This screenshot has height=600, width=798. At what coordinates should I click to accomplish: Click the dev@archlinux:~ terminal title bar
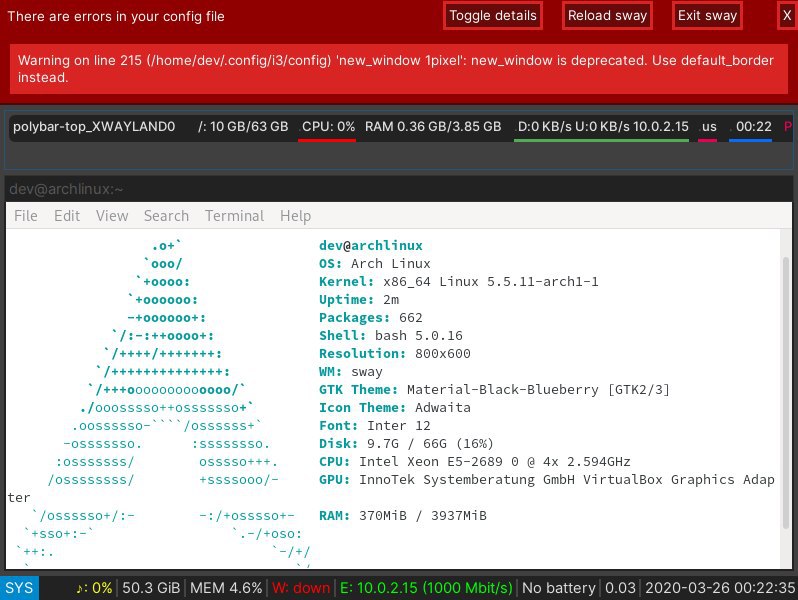(398, 189)
